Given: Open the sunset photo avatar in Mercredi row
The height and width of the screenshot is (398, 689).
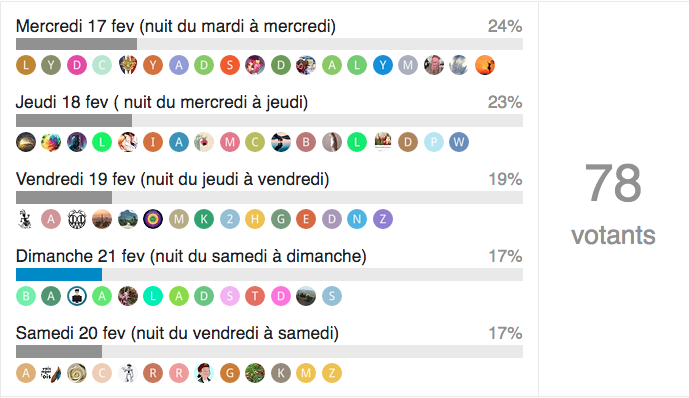Looking at the screenshot, I should [485, 65].
